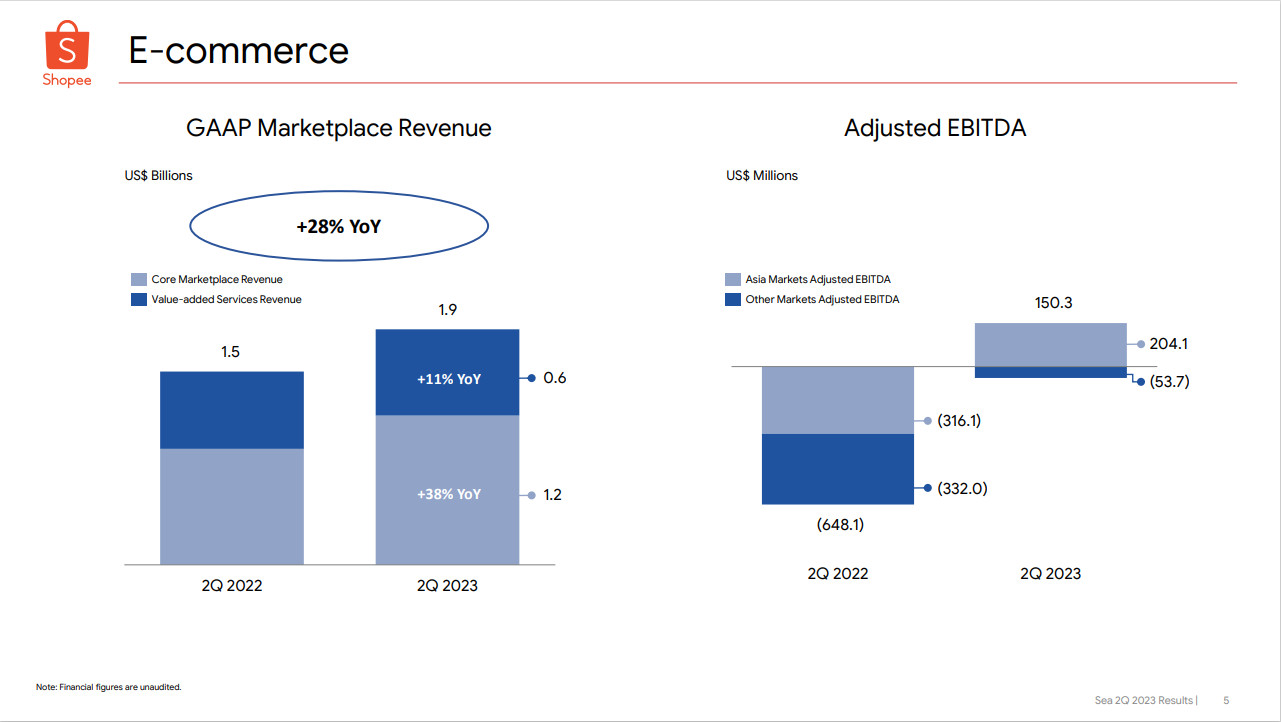Click the '2Q 2023' label under EBITDA chart
The width and height of the screenshot is (1281, 722).
1050,573
